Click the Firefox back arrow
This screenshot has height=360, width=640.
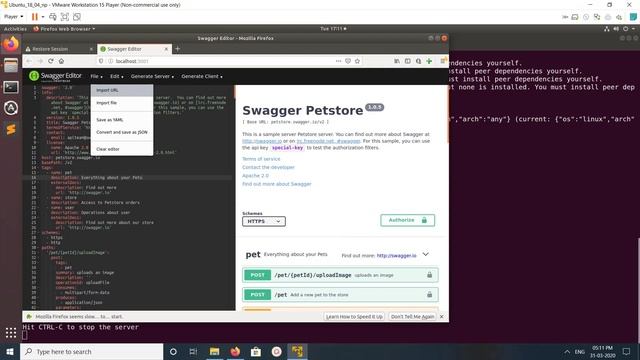[x=29, y=61]
